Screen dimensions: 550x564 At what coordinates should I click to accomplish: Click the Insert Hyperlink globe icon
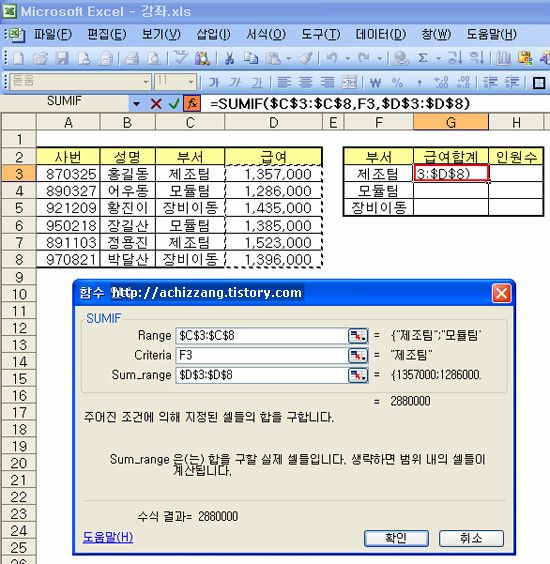tap(401, 58)
